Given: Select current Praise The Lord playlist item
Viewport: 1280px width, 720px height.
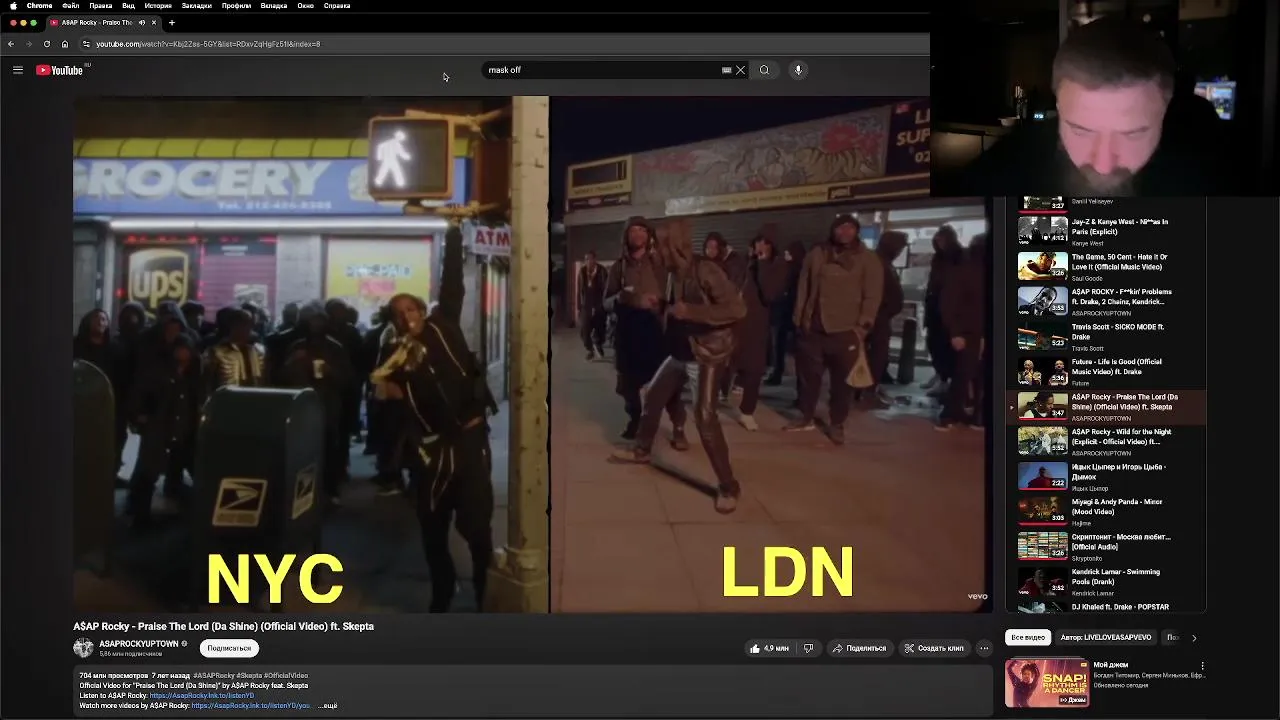Looking at the screenshot, I should 1106,406.
